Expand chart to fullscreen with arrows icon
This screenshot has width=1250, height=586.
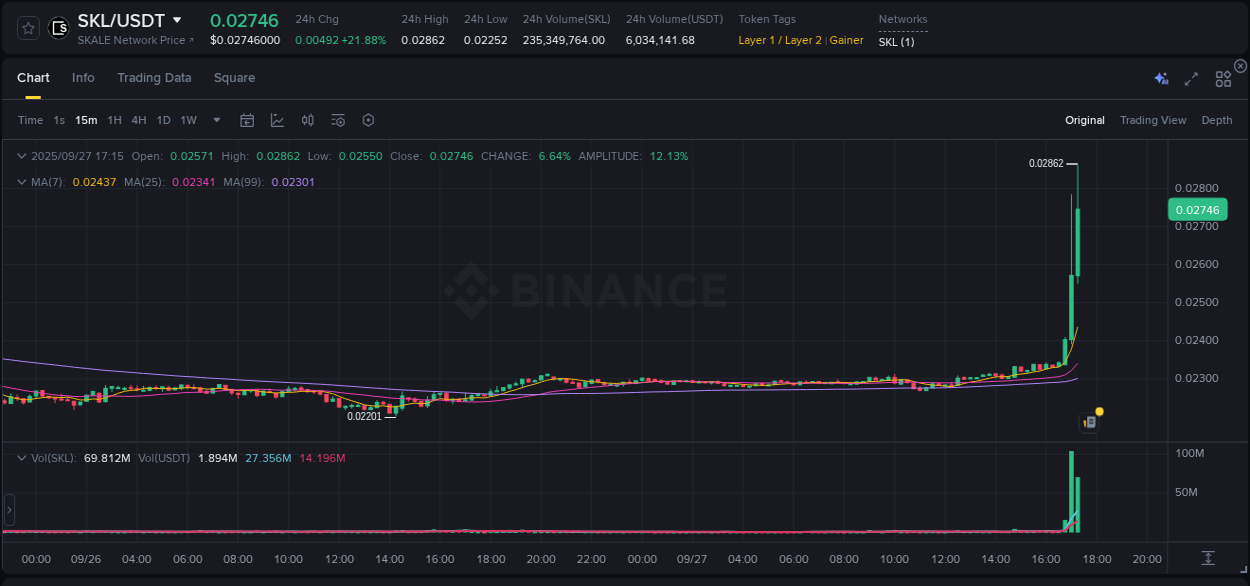click(1191, 77)
